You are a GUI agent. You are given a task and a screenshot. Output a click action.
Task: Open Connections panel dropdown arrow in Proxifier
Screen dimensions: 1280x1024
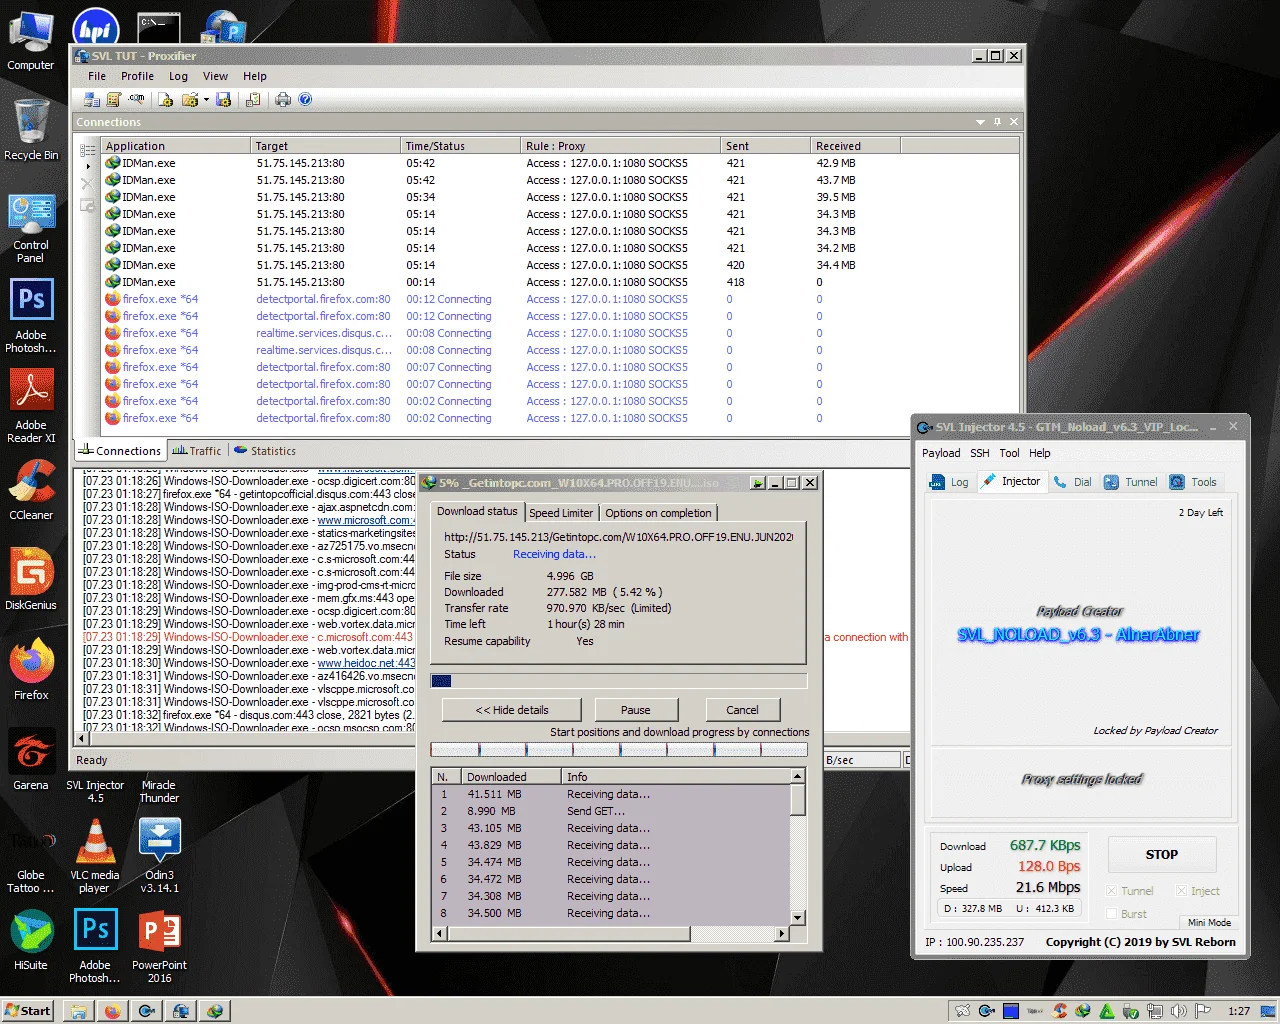point(980,122)
